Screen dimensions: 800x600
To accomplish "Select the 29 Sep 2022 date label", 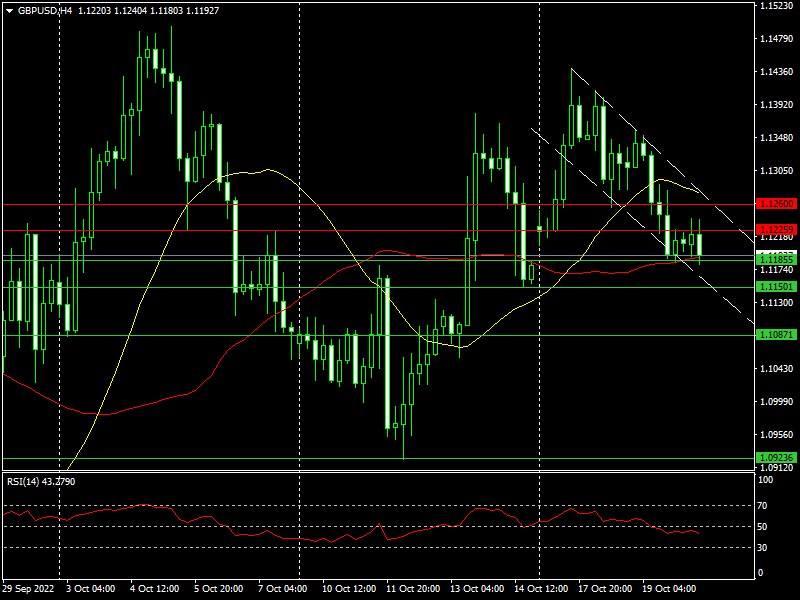I will [x=28, y=589].
